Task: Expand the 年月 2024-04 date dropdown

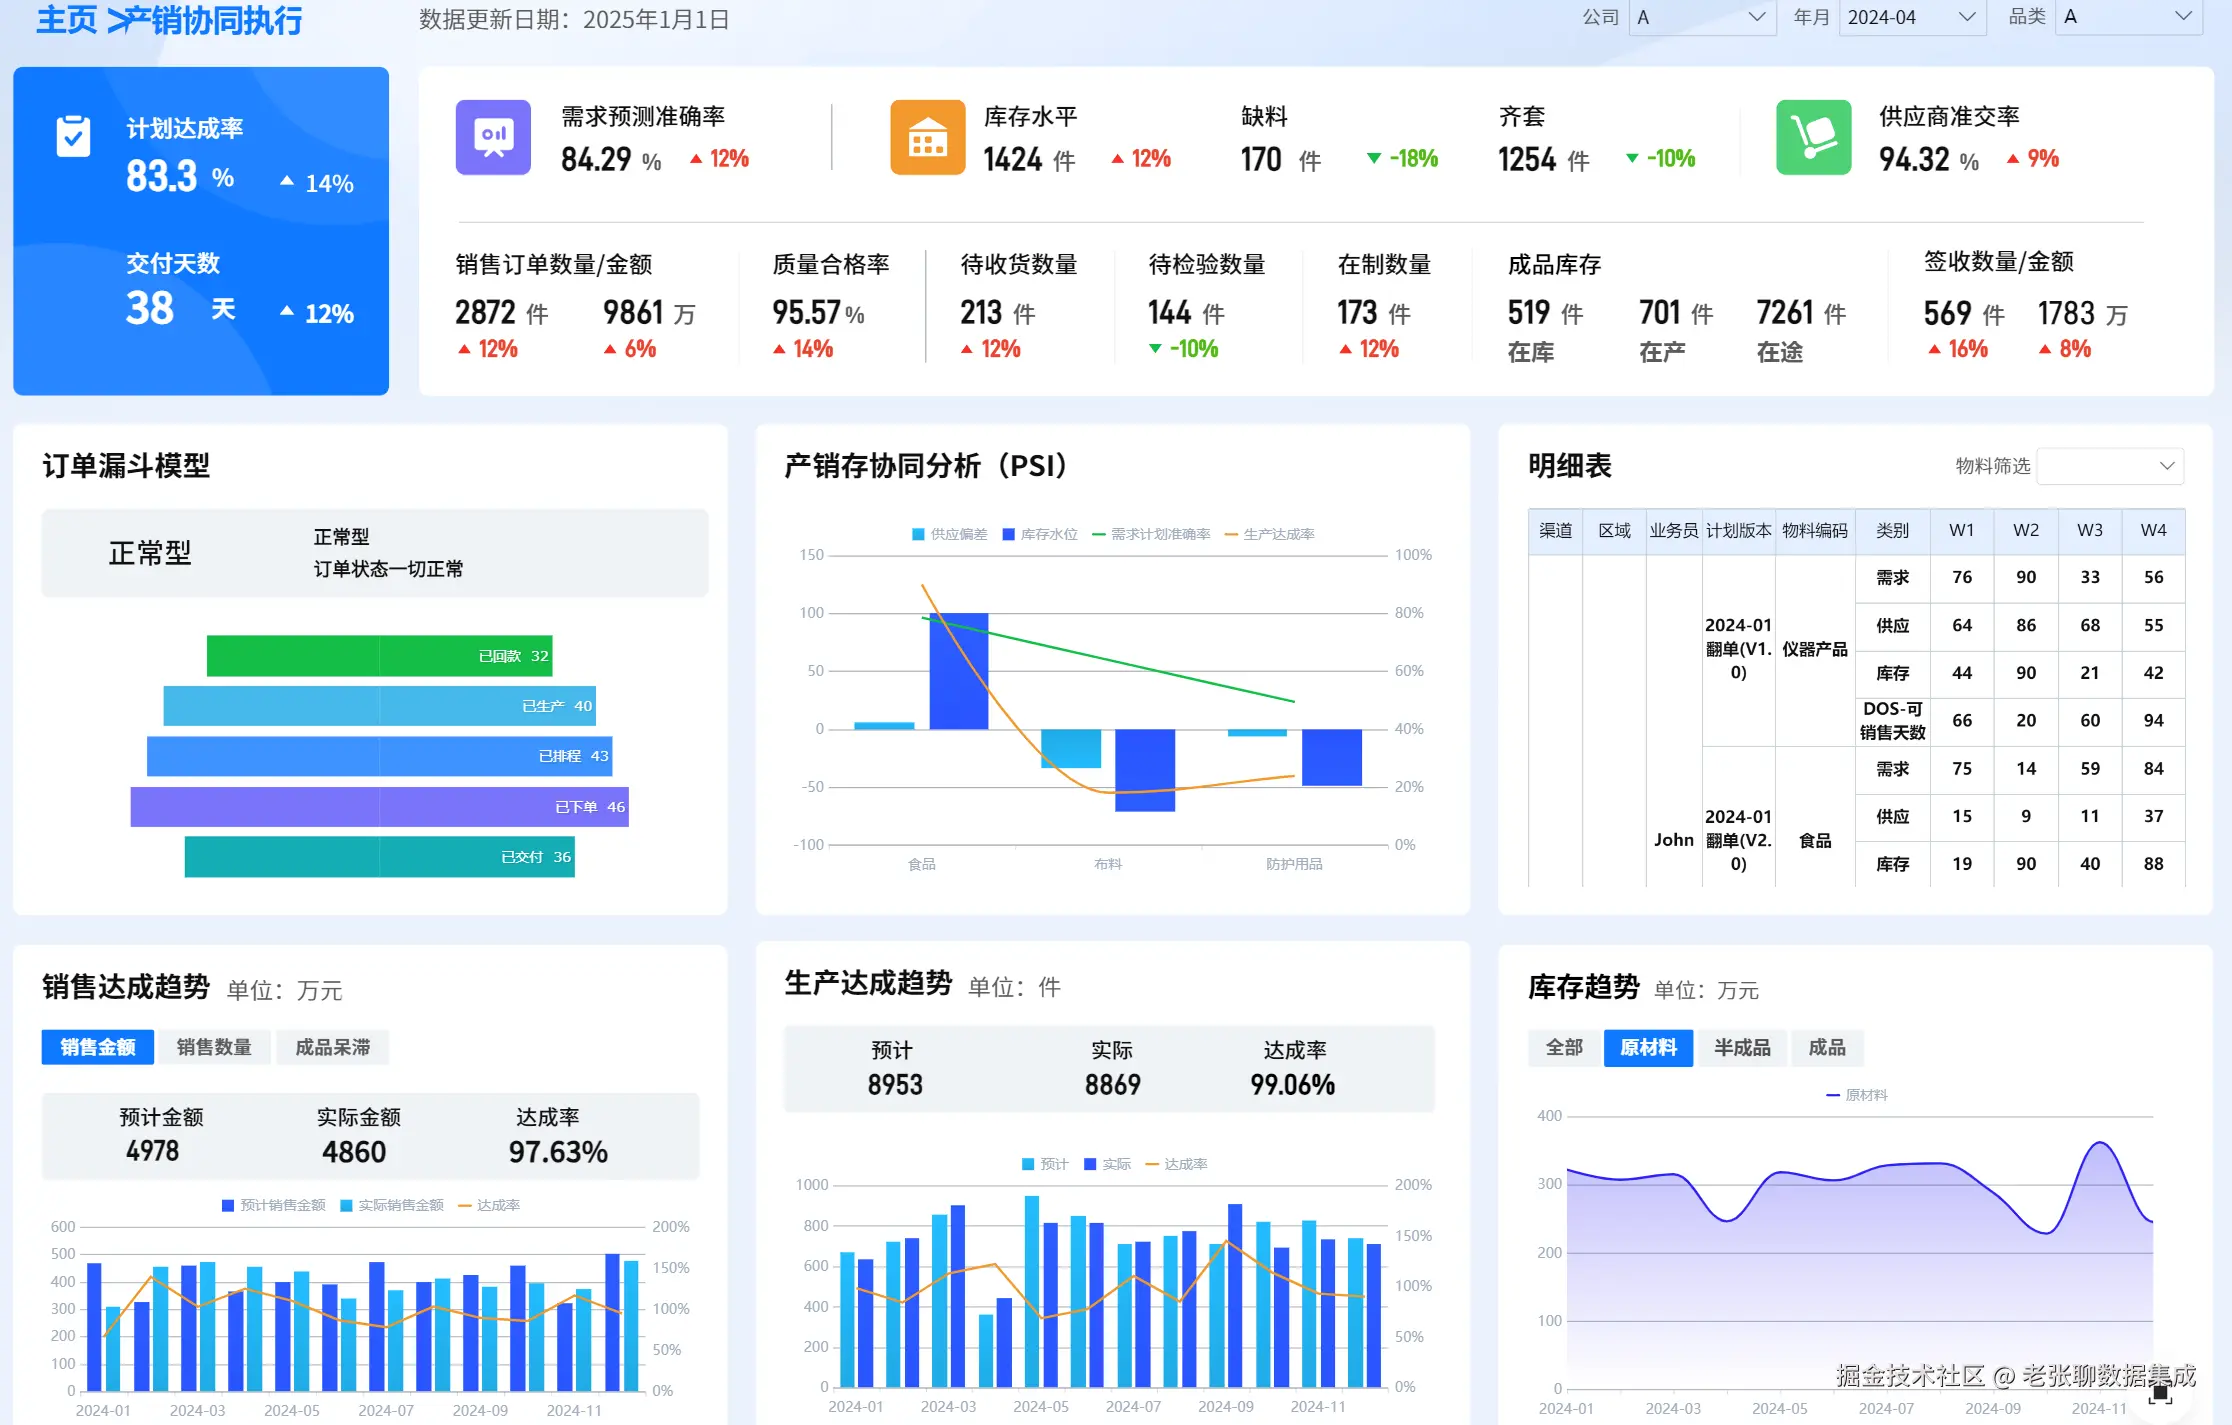Action: tap(1911, 17)
